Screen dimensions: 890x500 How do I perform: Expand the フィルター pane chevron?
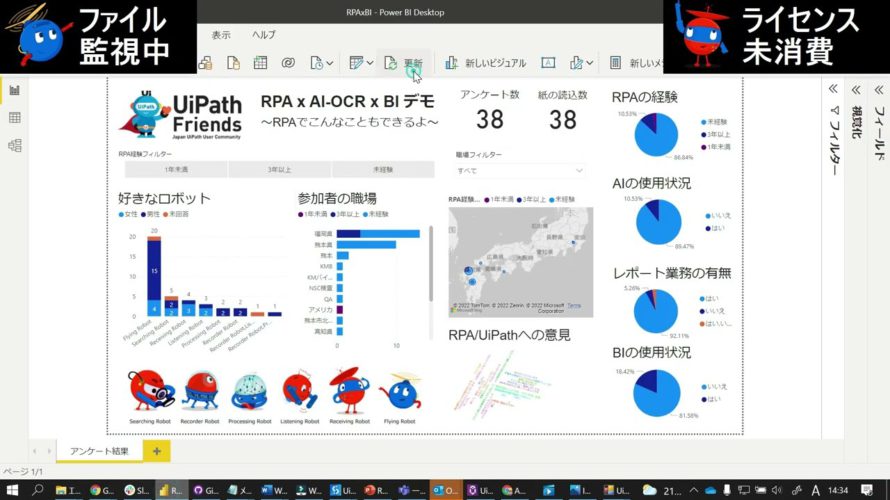[833, 89]
